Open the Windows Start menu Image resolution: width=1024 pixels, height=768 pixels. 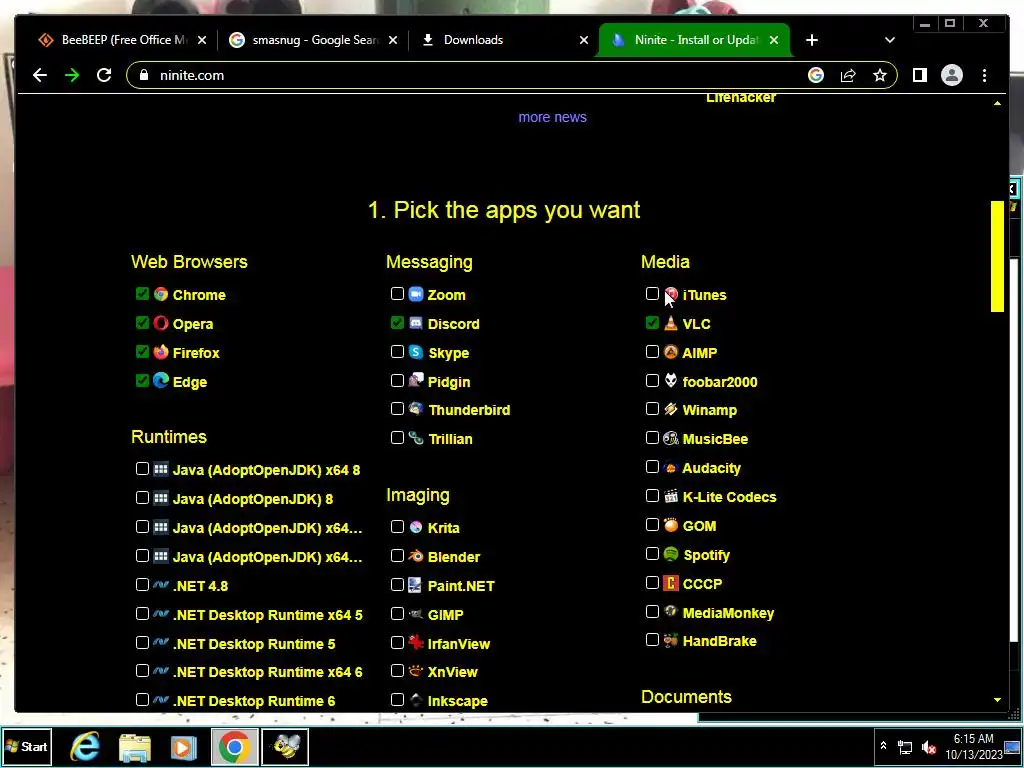[27, 746]
